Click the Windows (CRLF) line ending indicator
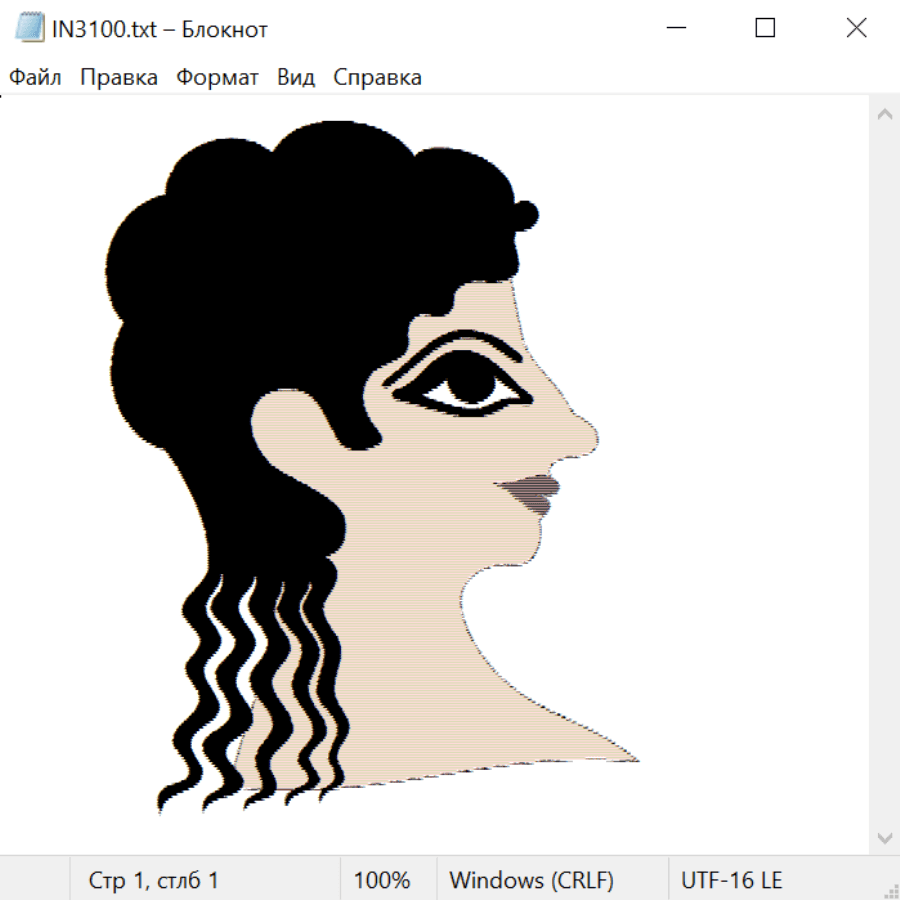The height and width of the screenshot is (900, 900). [x=531, y=880]
